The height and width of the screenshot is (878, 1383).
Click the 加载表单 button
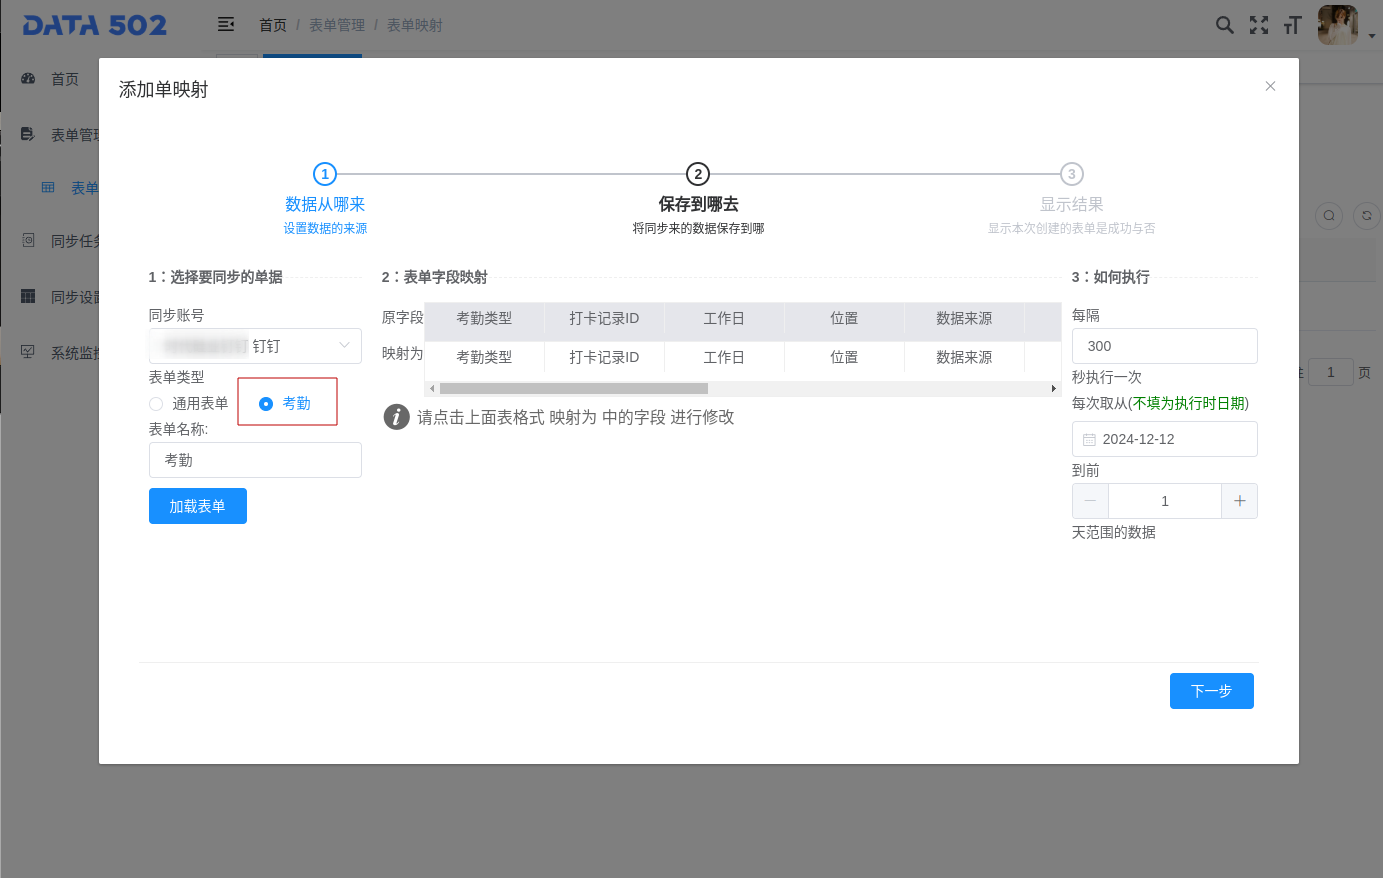pyautogui.click(x=197, y=506)
